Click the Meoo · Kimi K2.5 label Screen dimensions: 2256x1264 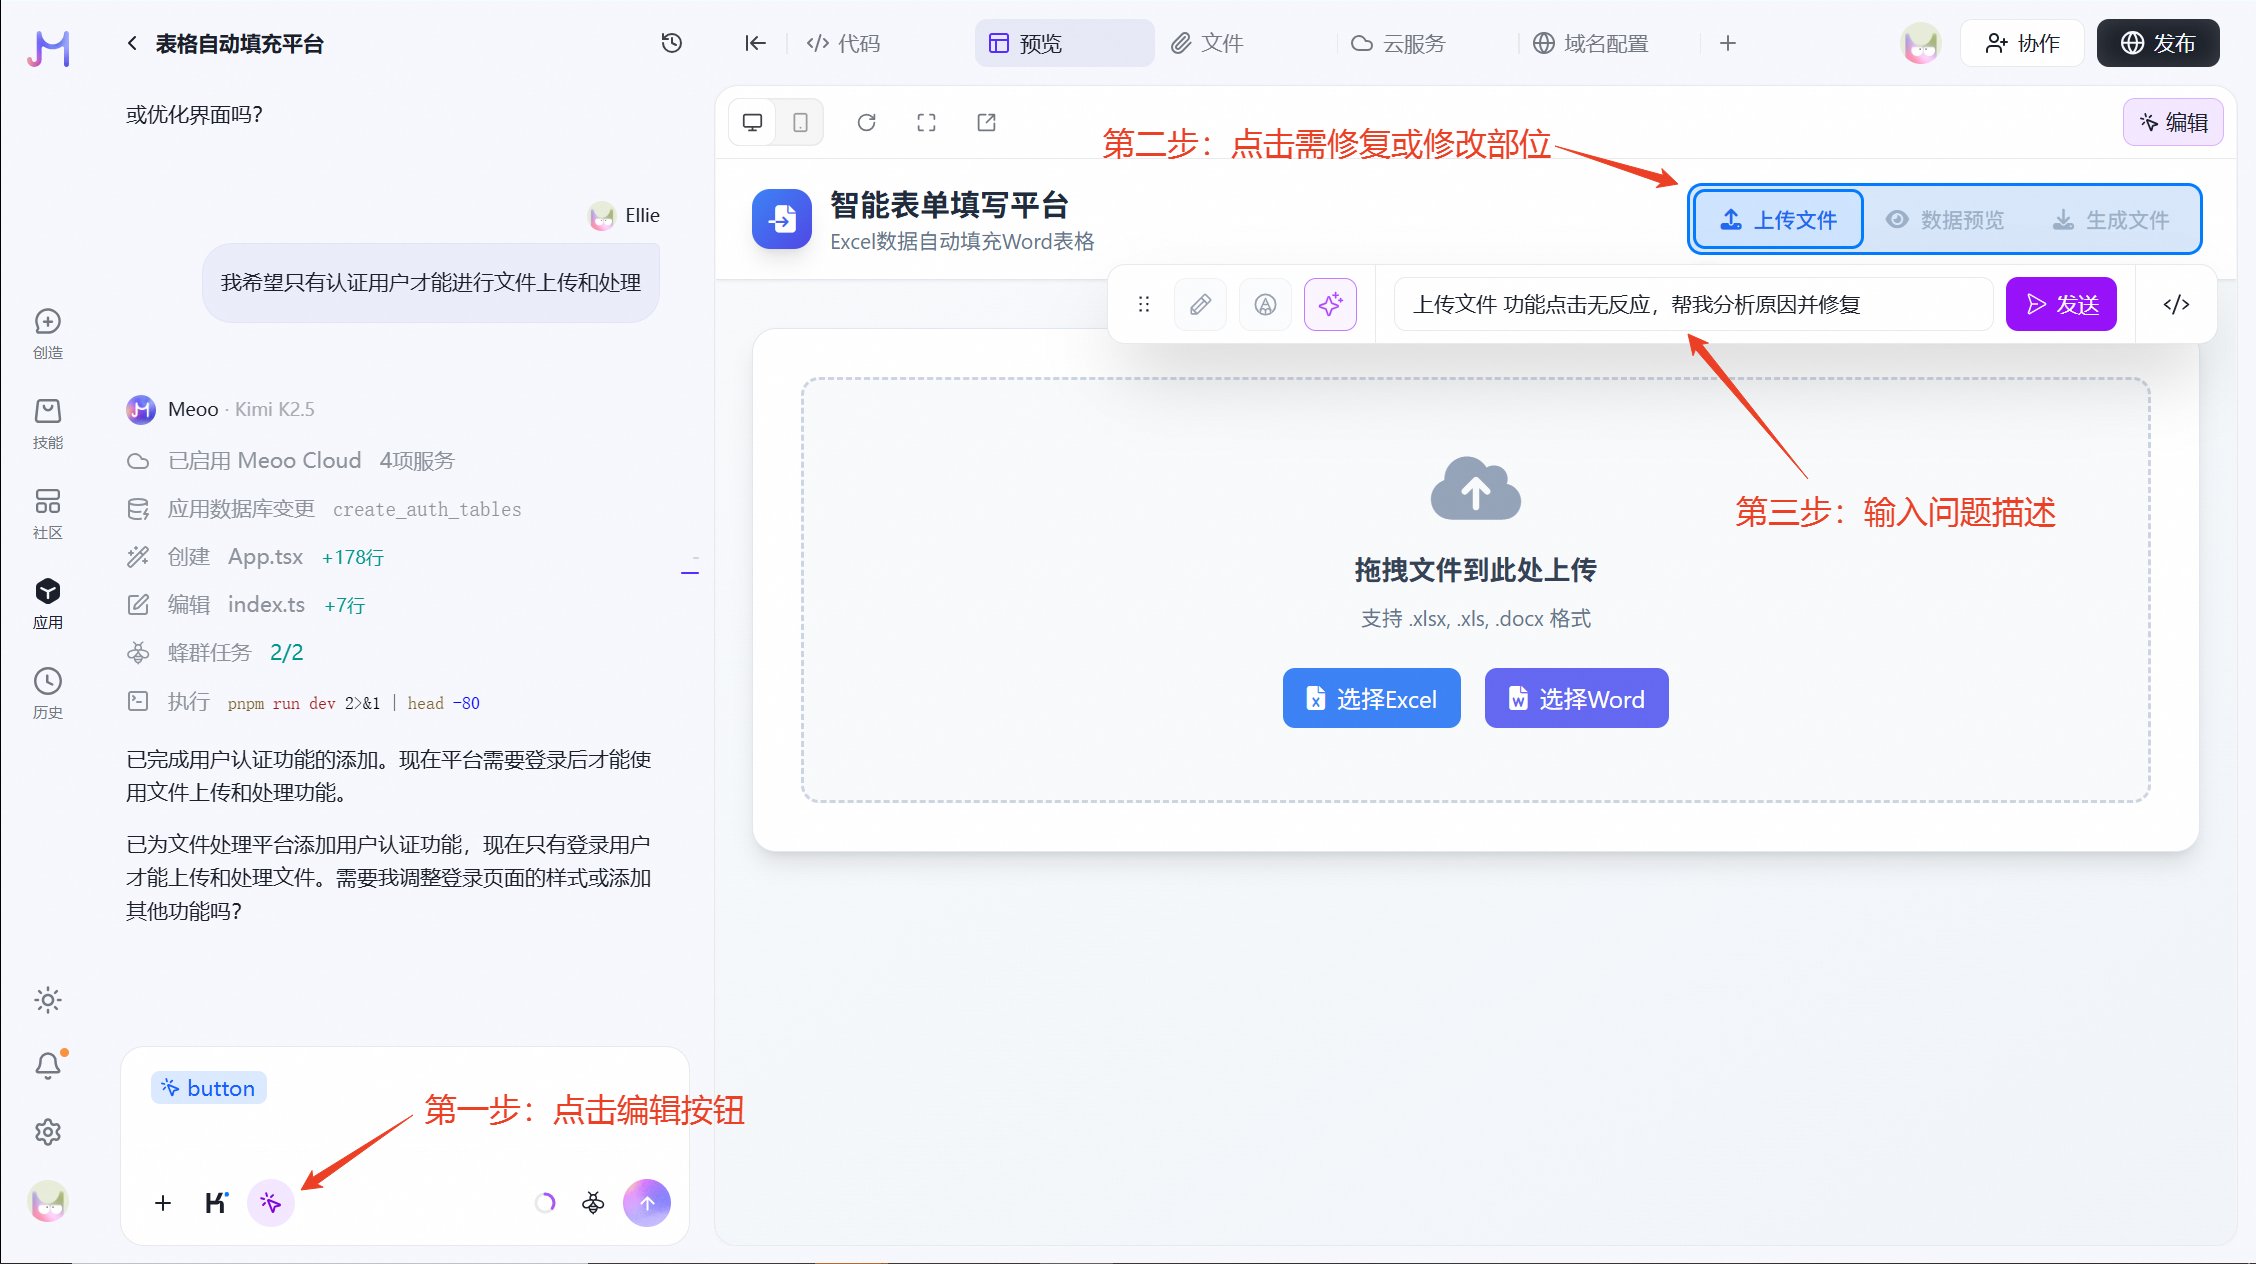[x=241, y=409]
